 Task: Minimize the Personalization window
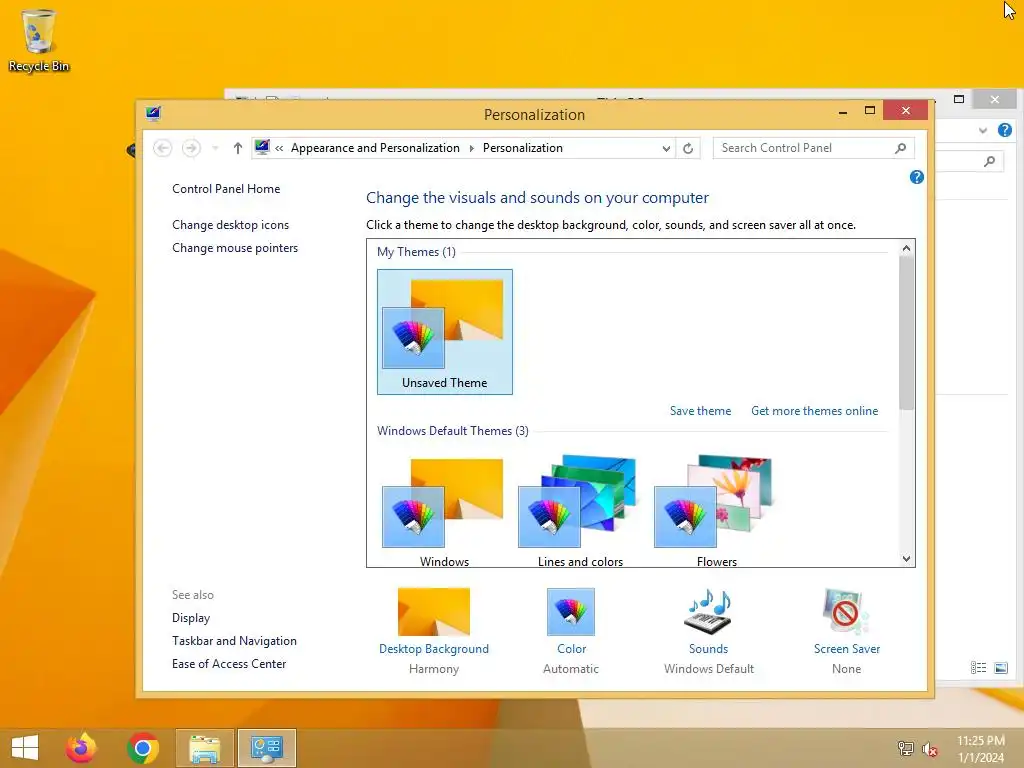point(843,112)
